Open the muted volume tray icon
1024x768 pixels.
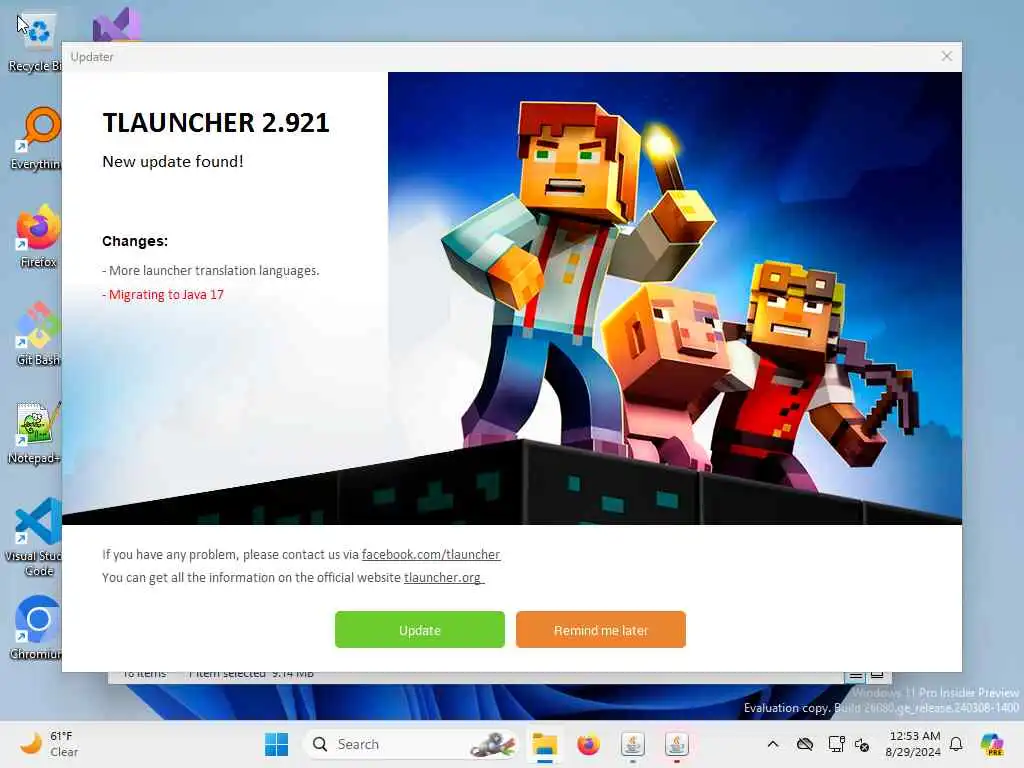tap(862, 744)
